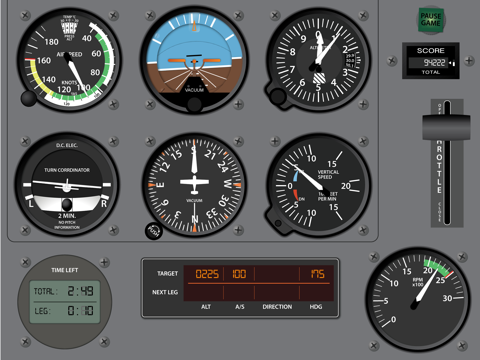Click the HDG column label

tap(316, 307)
